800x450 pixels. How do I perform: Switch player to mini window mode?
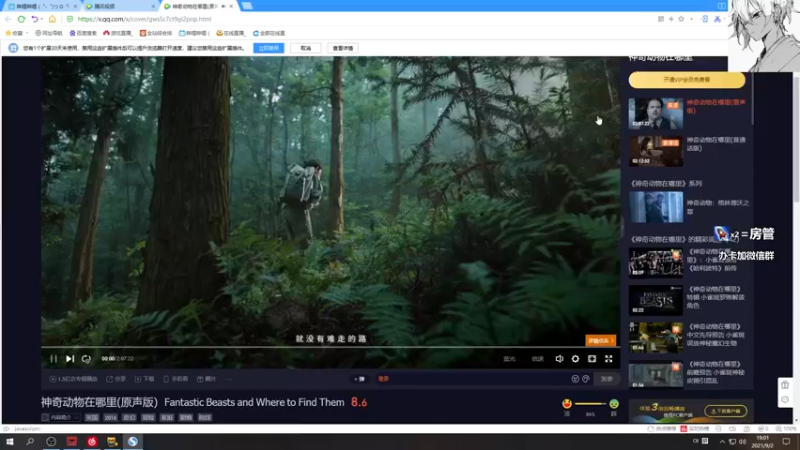pyautogui.click(x=592, y=359)
